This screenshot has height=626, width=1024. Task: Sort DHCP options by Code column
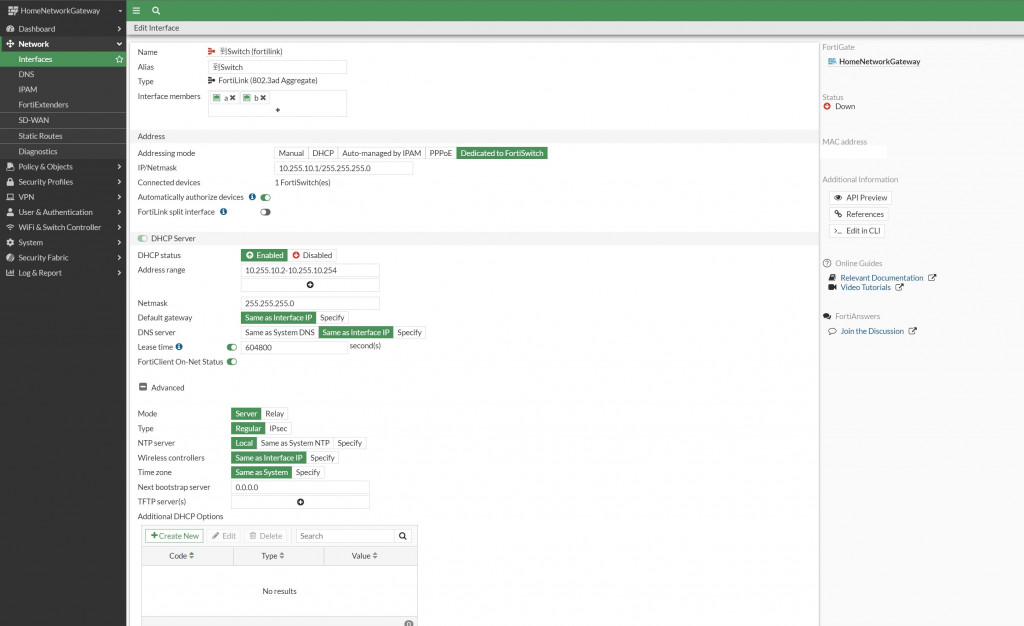point(182,556)
